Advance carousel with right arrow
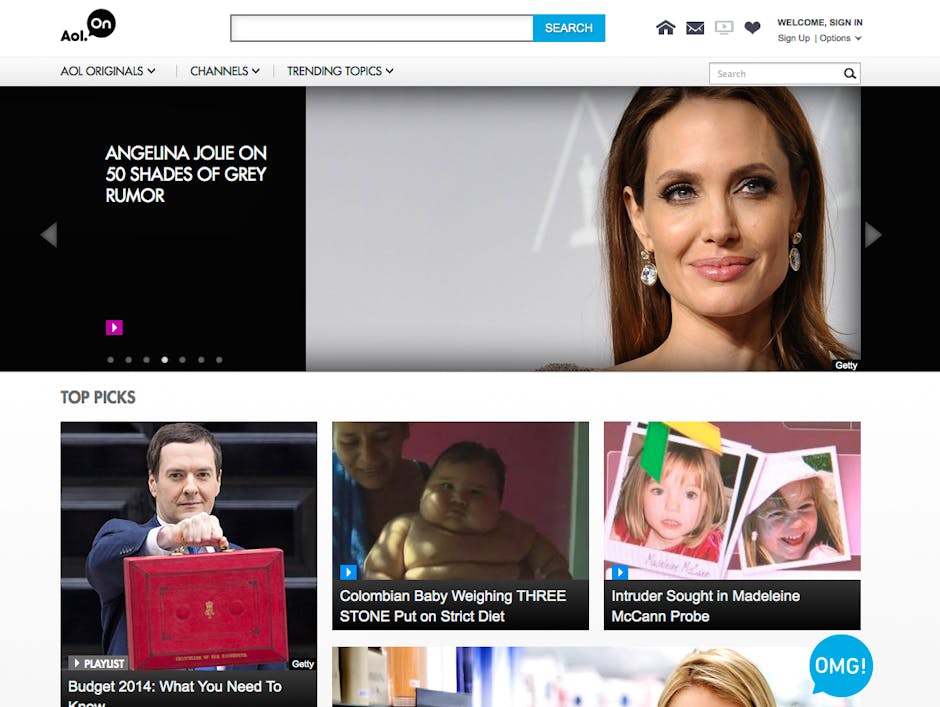The image size is (940, 707). click(873, 235)
